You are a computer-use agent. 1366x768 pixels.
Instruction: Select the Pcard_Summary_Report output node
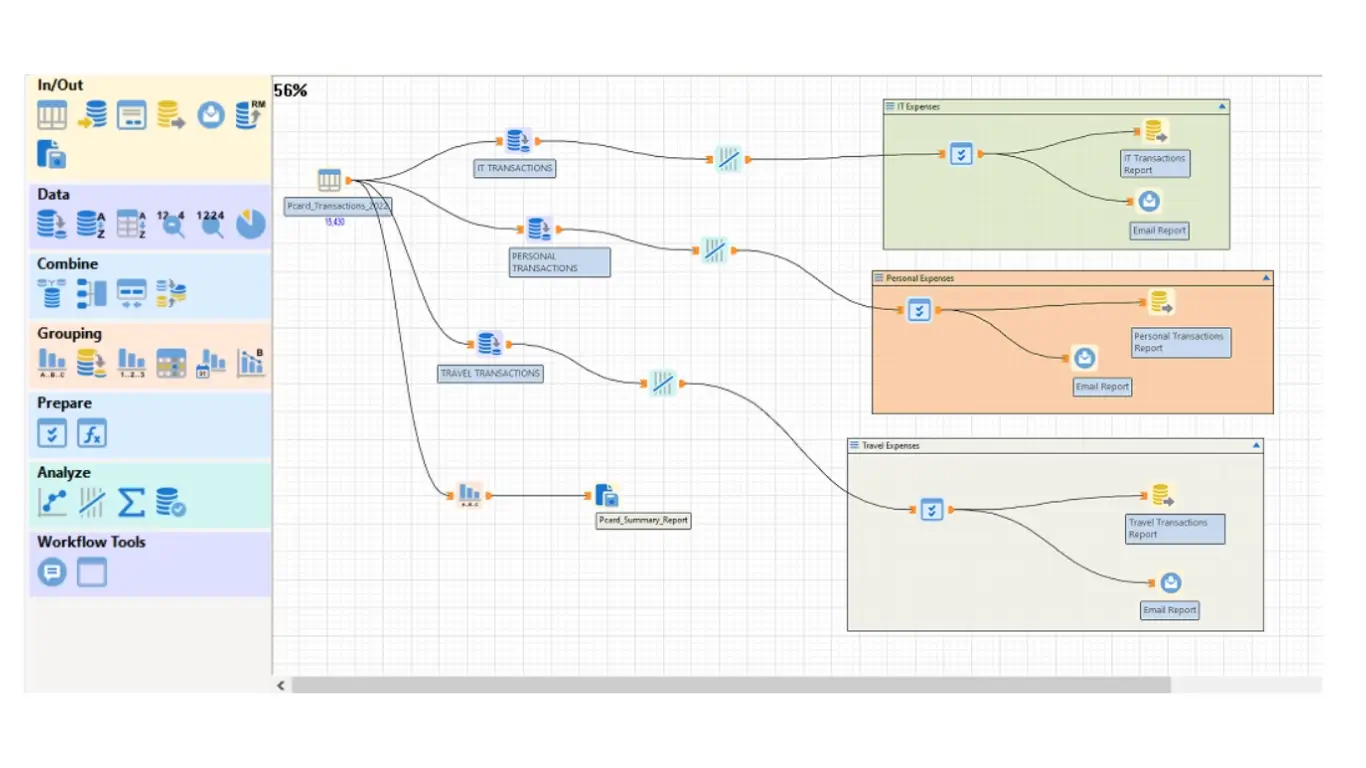607,495
